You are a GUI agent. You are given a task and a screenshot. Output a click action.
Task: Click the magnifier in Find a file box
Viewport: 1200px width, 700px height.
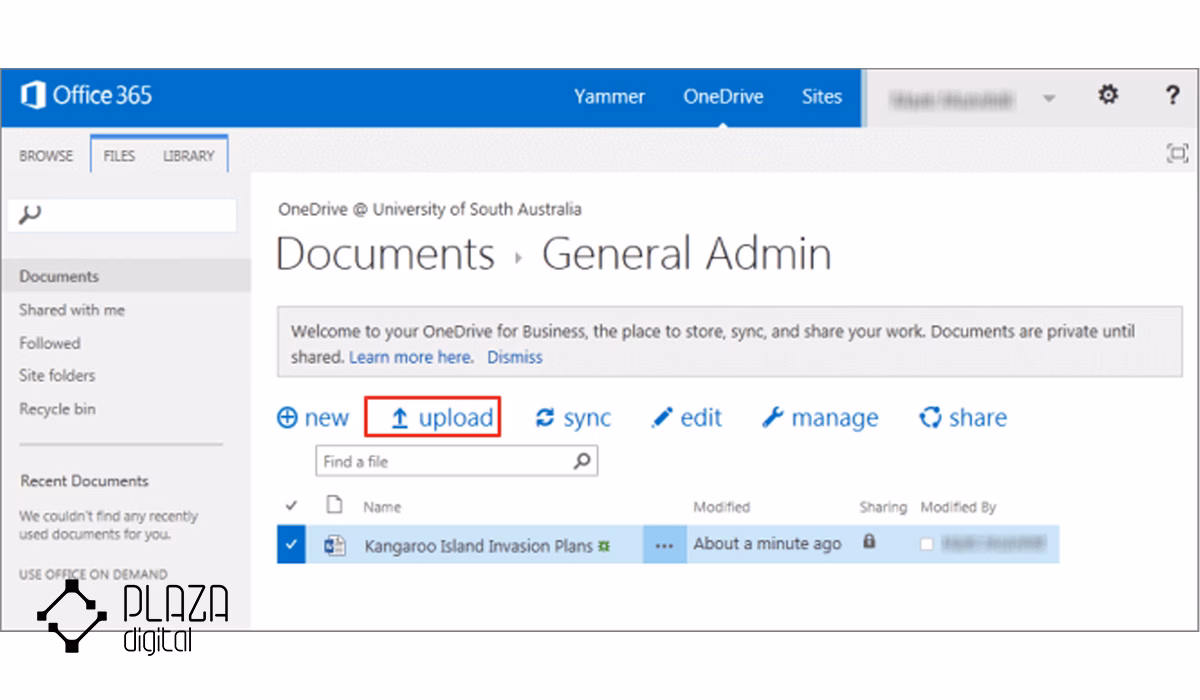pyautogui.click(x=582, y=461)
